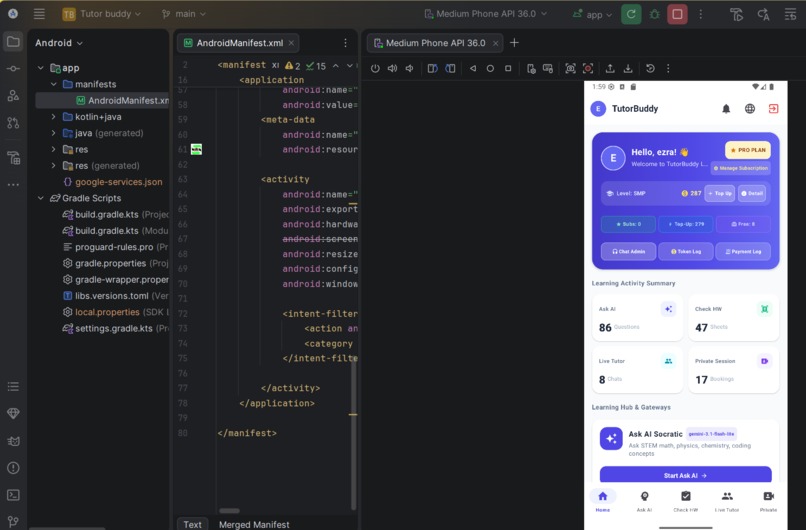Click the emulator Overview square button

508,68
